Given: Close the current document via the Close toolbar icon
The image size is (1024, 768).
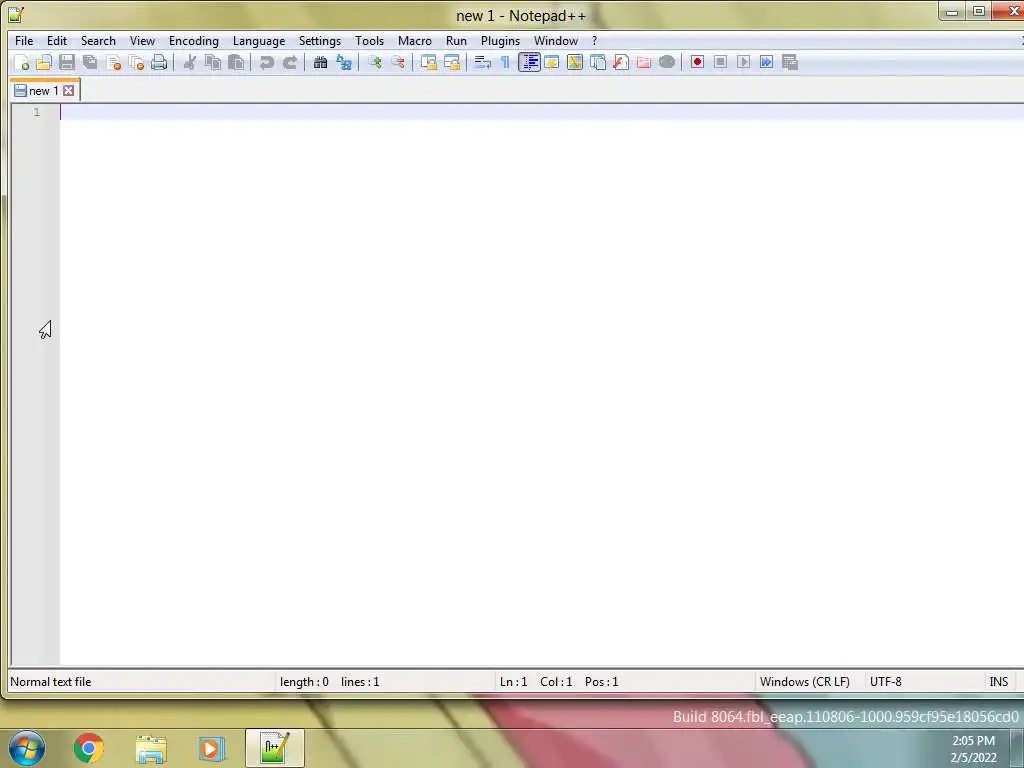Looking at the screenshot, I should (113, 63).
